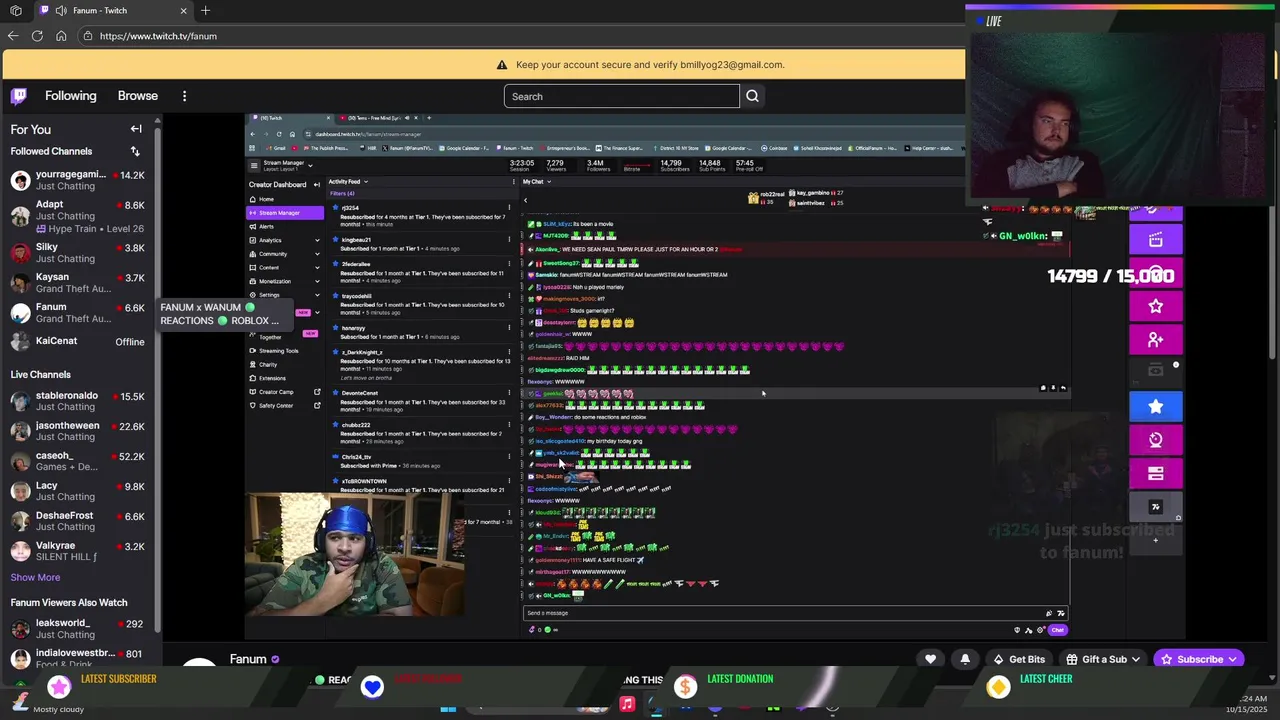1280x720 pixels.
Task: Click the Twitch logo home icon
Action: (18, 96)
